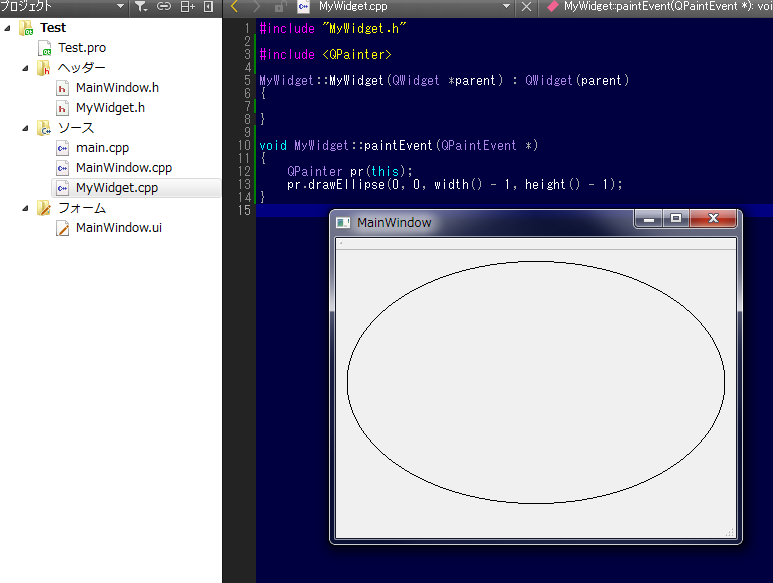The height and width of the screenshot is (583, 773).
Task: Click the Test.pro file icon
Action: coord(45,48)
